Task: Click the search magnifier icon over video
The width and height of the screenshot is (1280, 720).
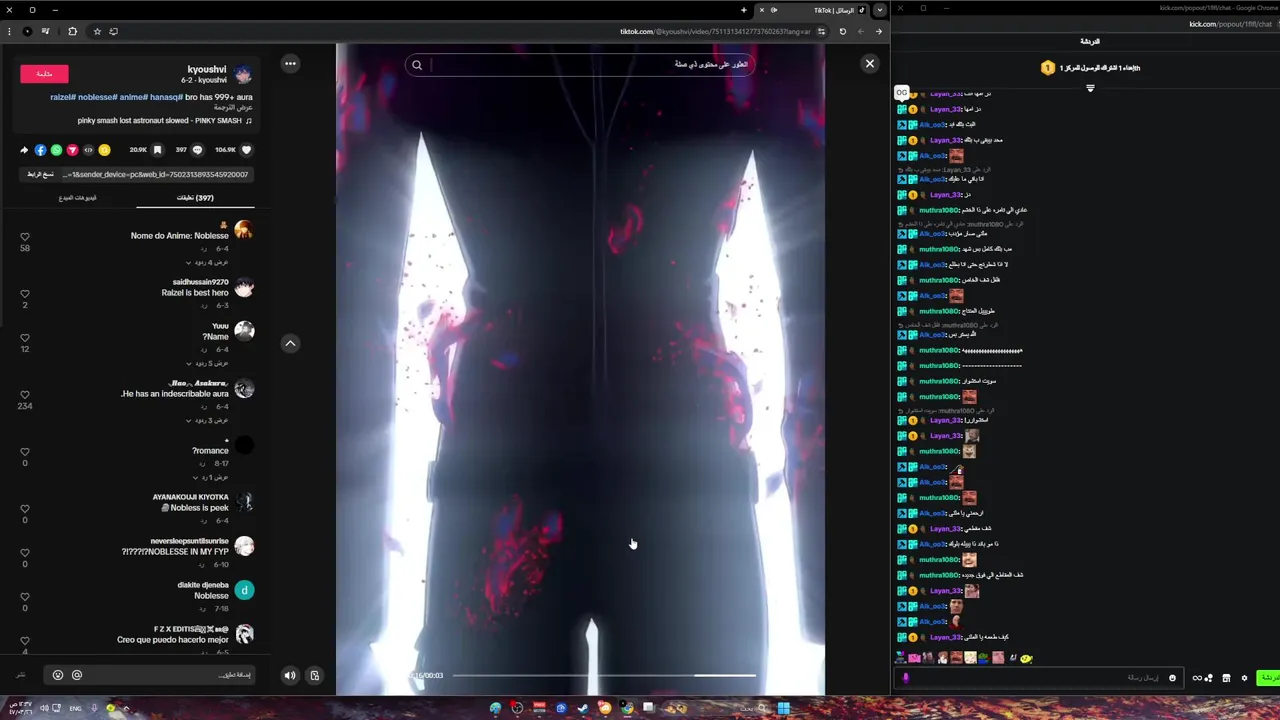Action: tap(417, 65)
